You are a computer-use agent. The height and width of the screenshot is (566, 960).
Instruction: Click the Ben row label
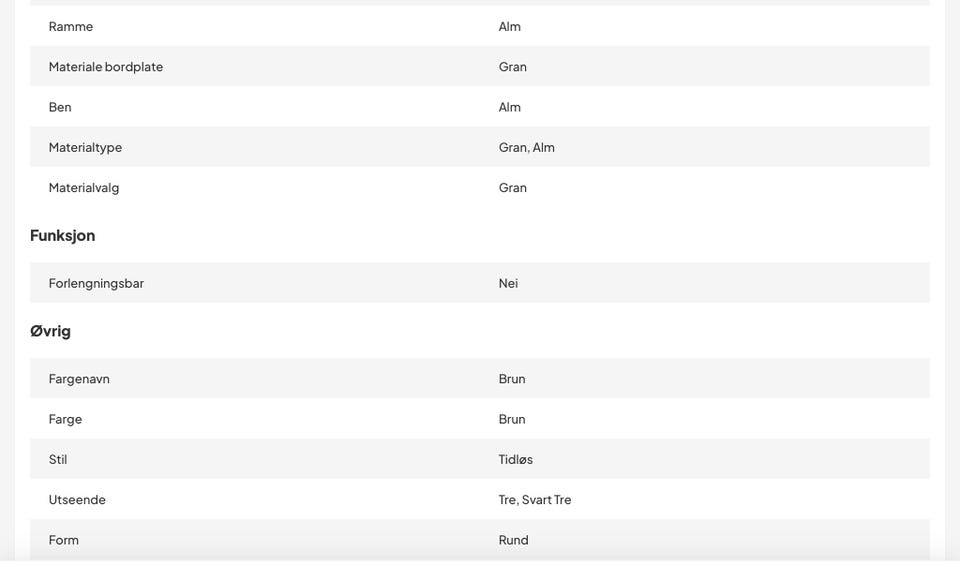point(60,107)
